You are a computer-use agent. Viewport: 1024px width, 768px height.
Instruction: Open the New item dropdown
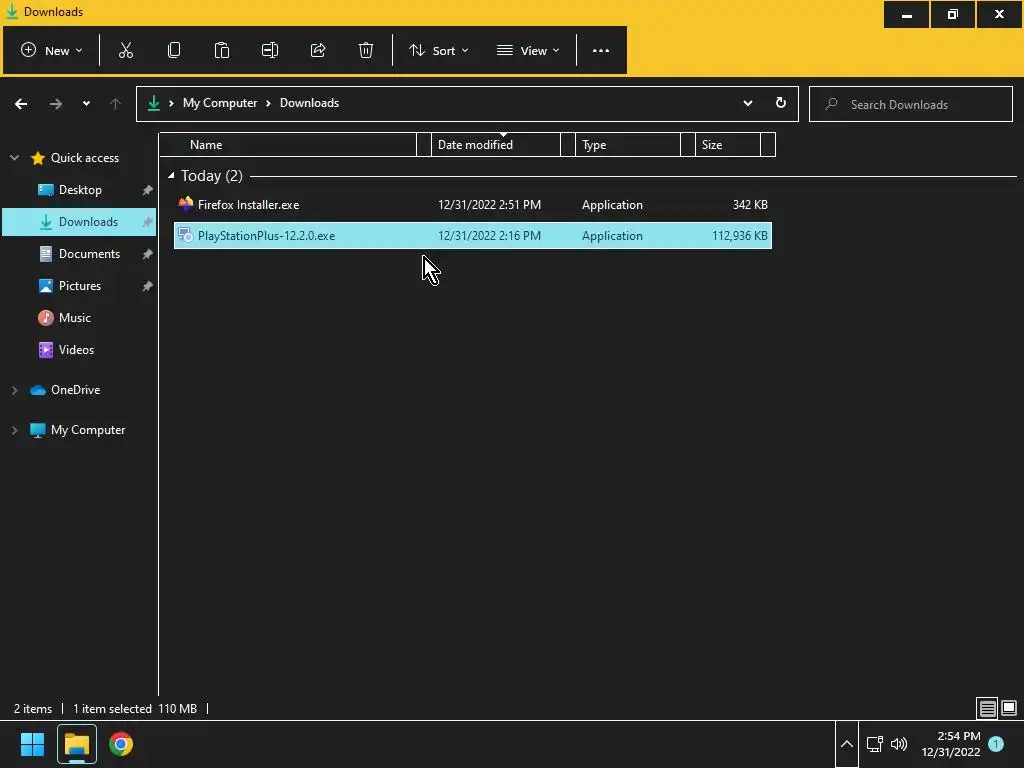click(x=52, y=50)
